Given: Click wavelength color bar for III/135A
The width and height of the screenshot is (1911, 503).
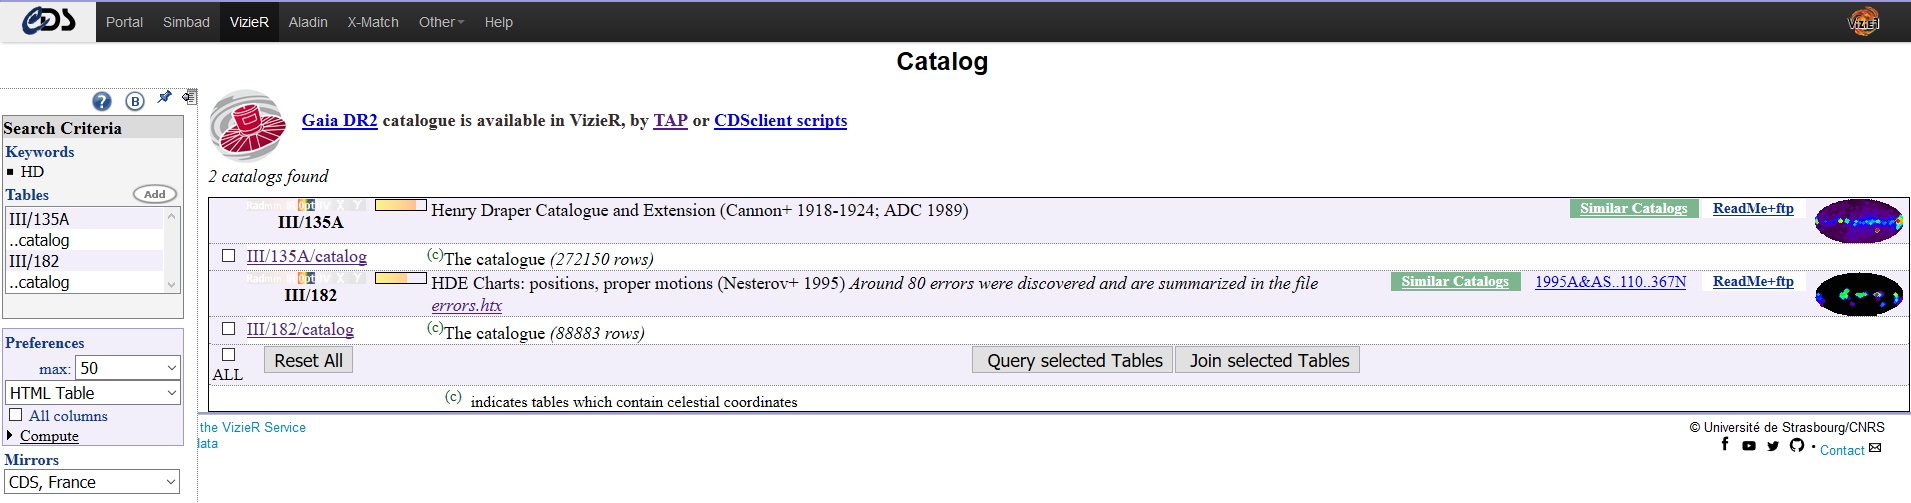Looking at the screenshot, I should 400,205.
